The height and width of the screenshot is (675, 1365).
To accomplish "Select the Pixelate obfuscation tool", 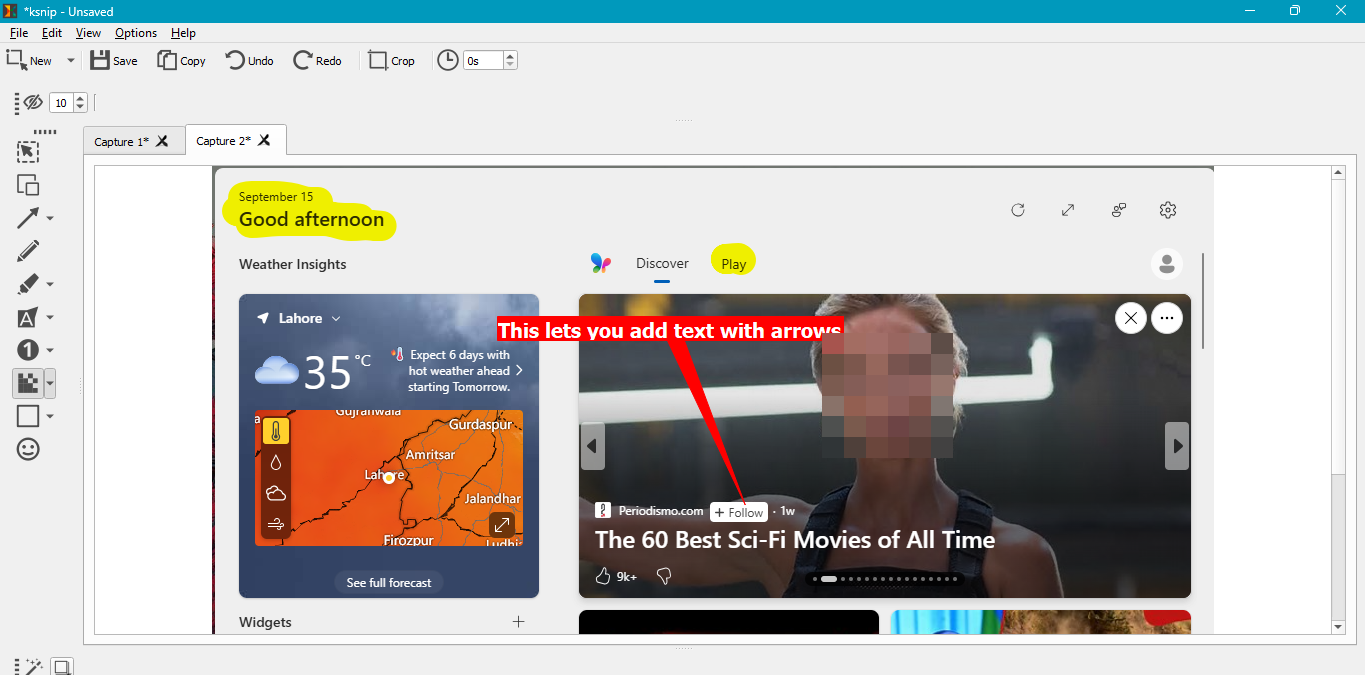I will (28, 383).
